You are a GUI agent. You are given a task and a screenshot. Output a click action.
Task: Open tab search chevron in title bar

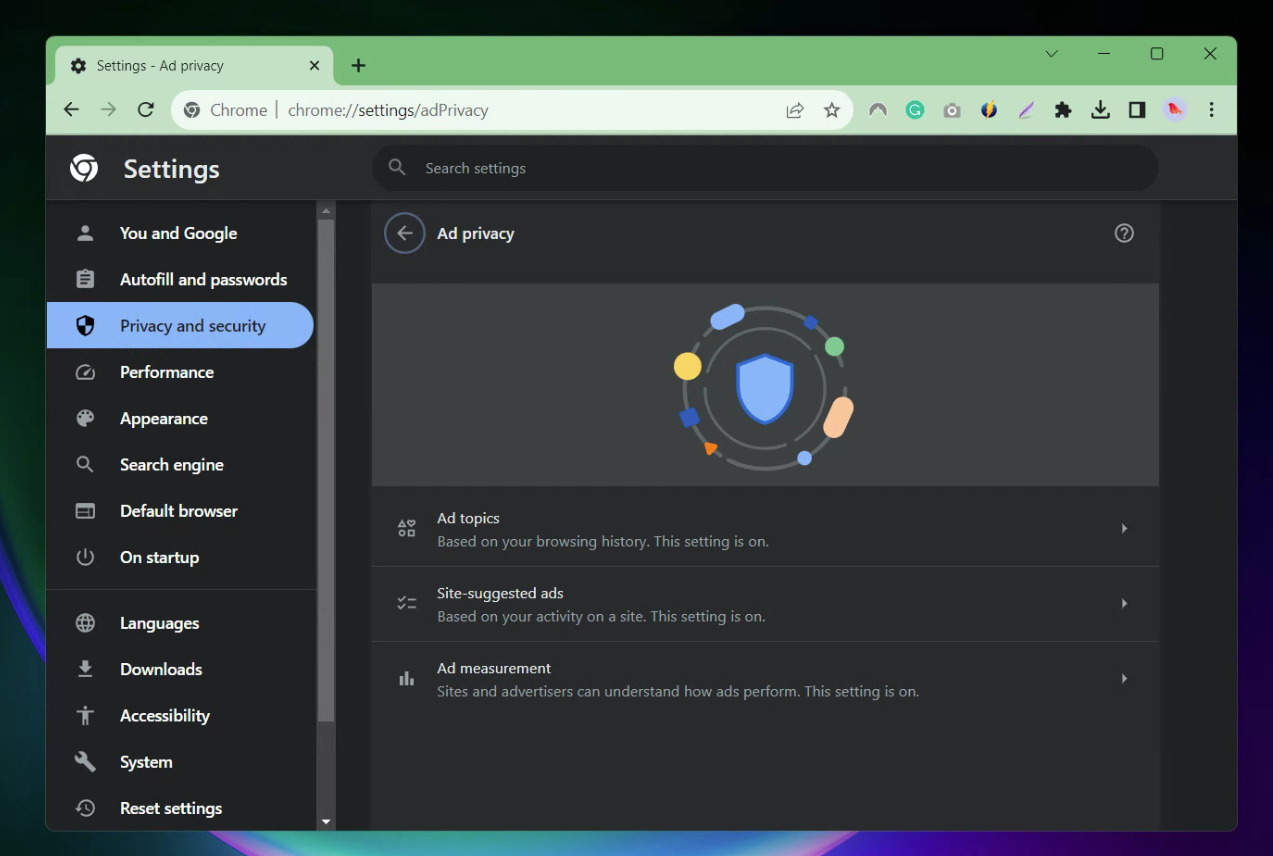[1052, 54]
